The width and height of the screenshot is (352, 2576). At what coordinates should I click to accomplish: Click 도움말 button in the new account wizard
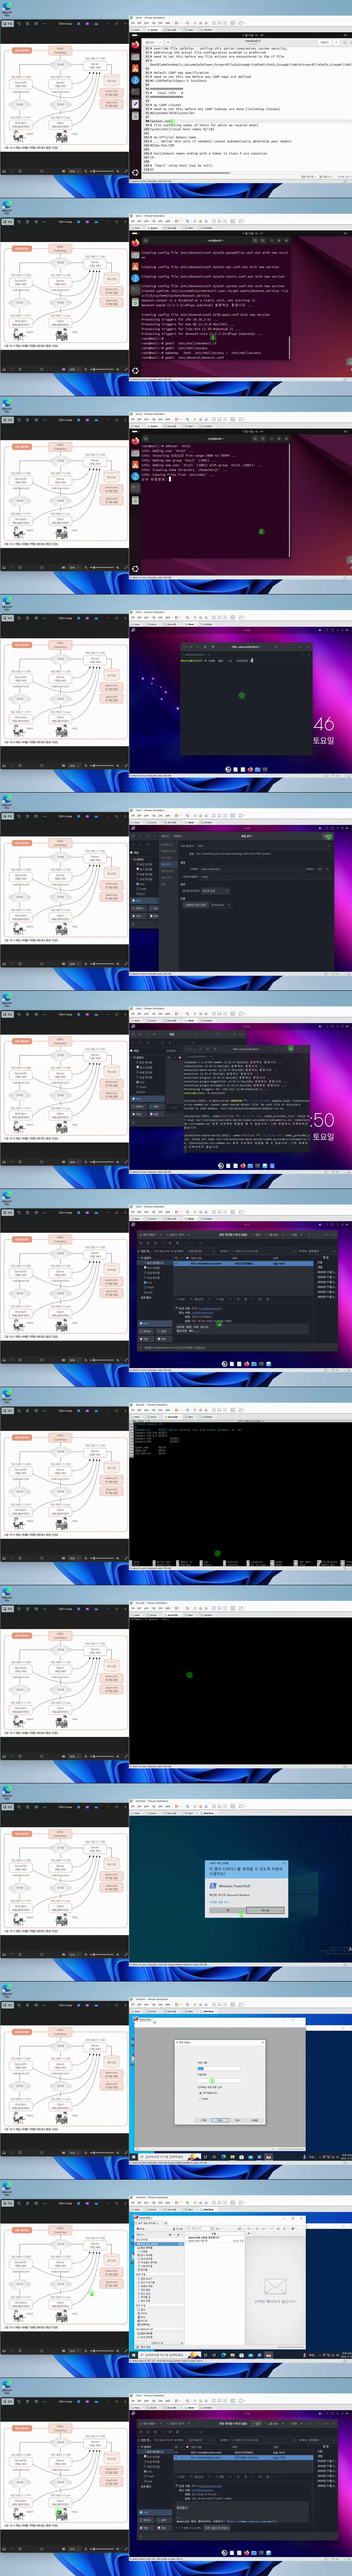[255, 2120]
